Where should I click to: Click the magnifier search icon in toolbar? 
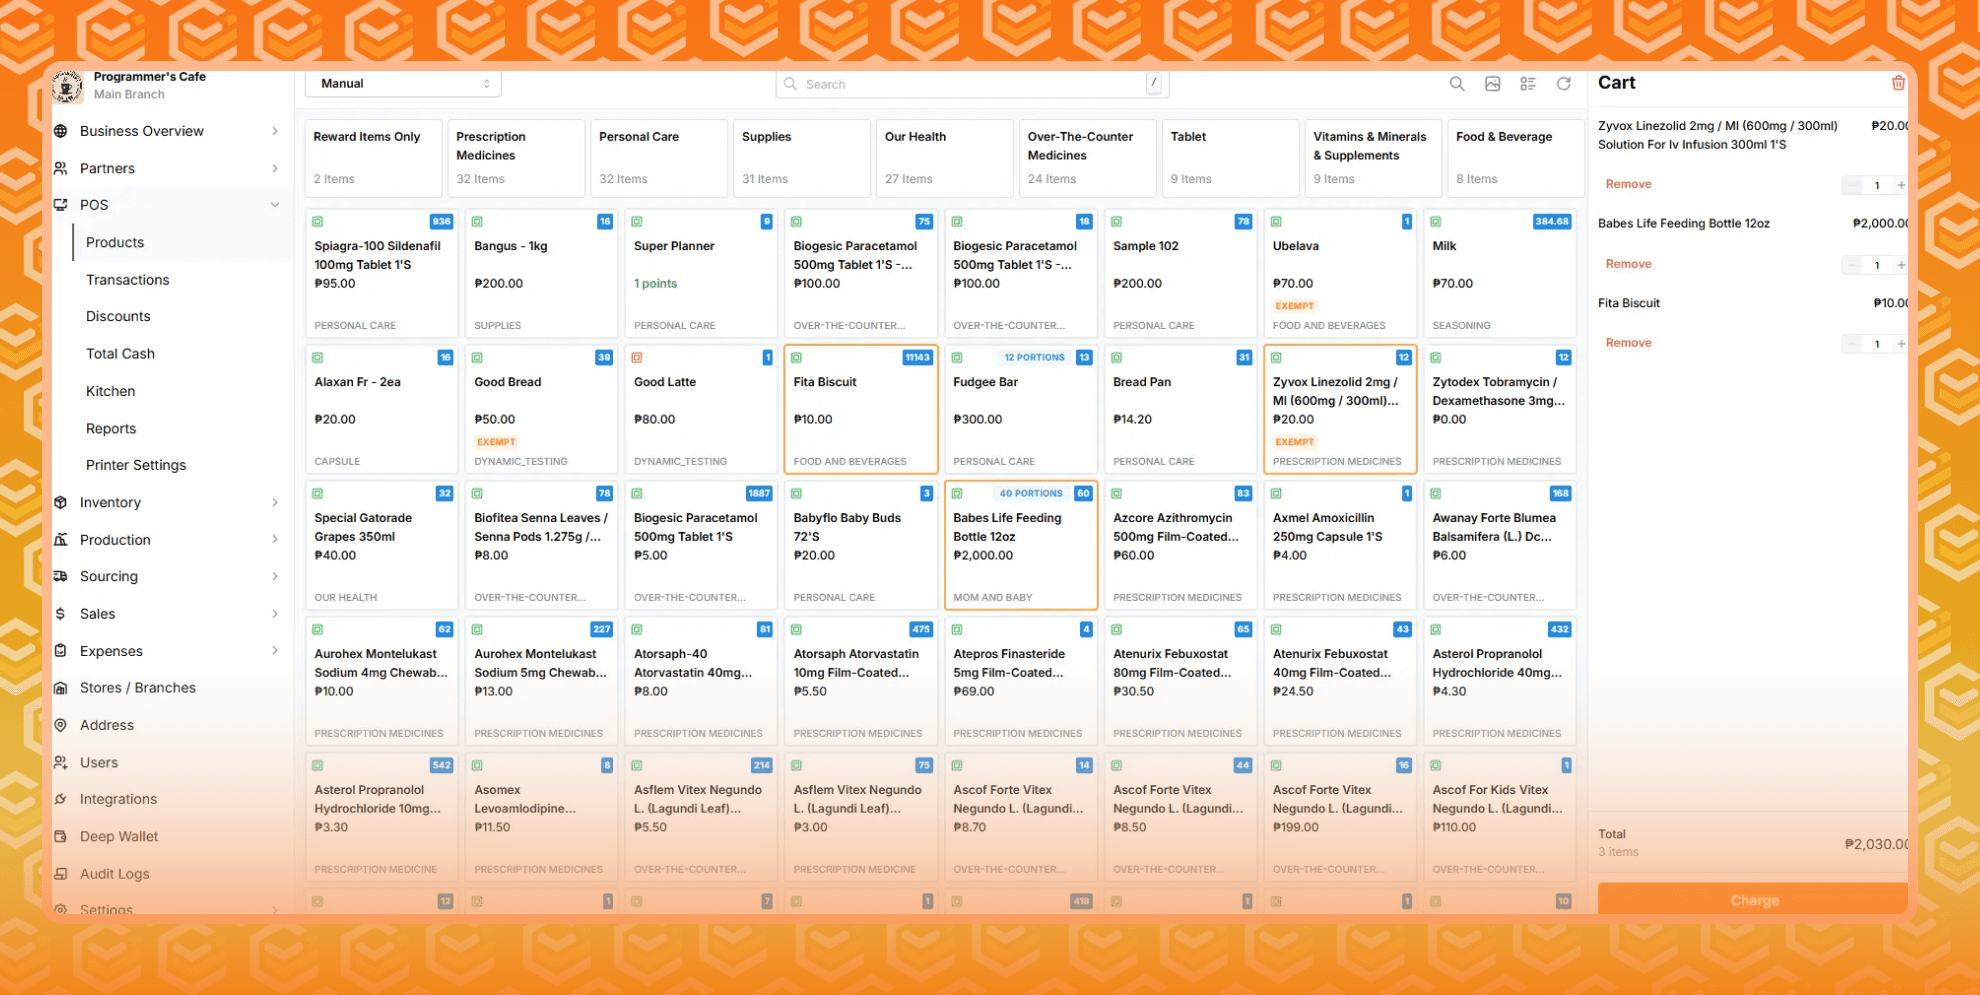click(x=1457, y=84)
